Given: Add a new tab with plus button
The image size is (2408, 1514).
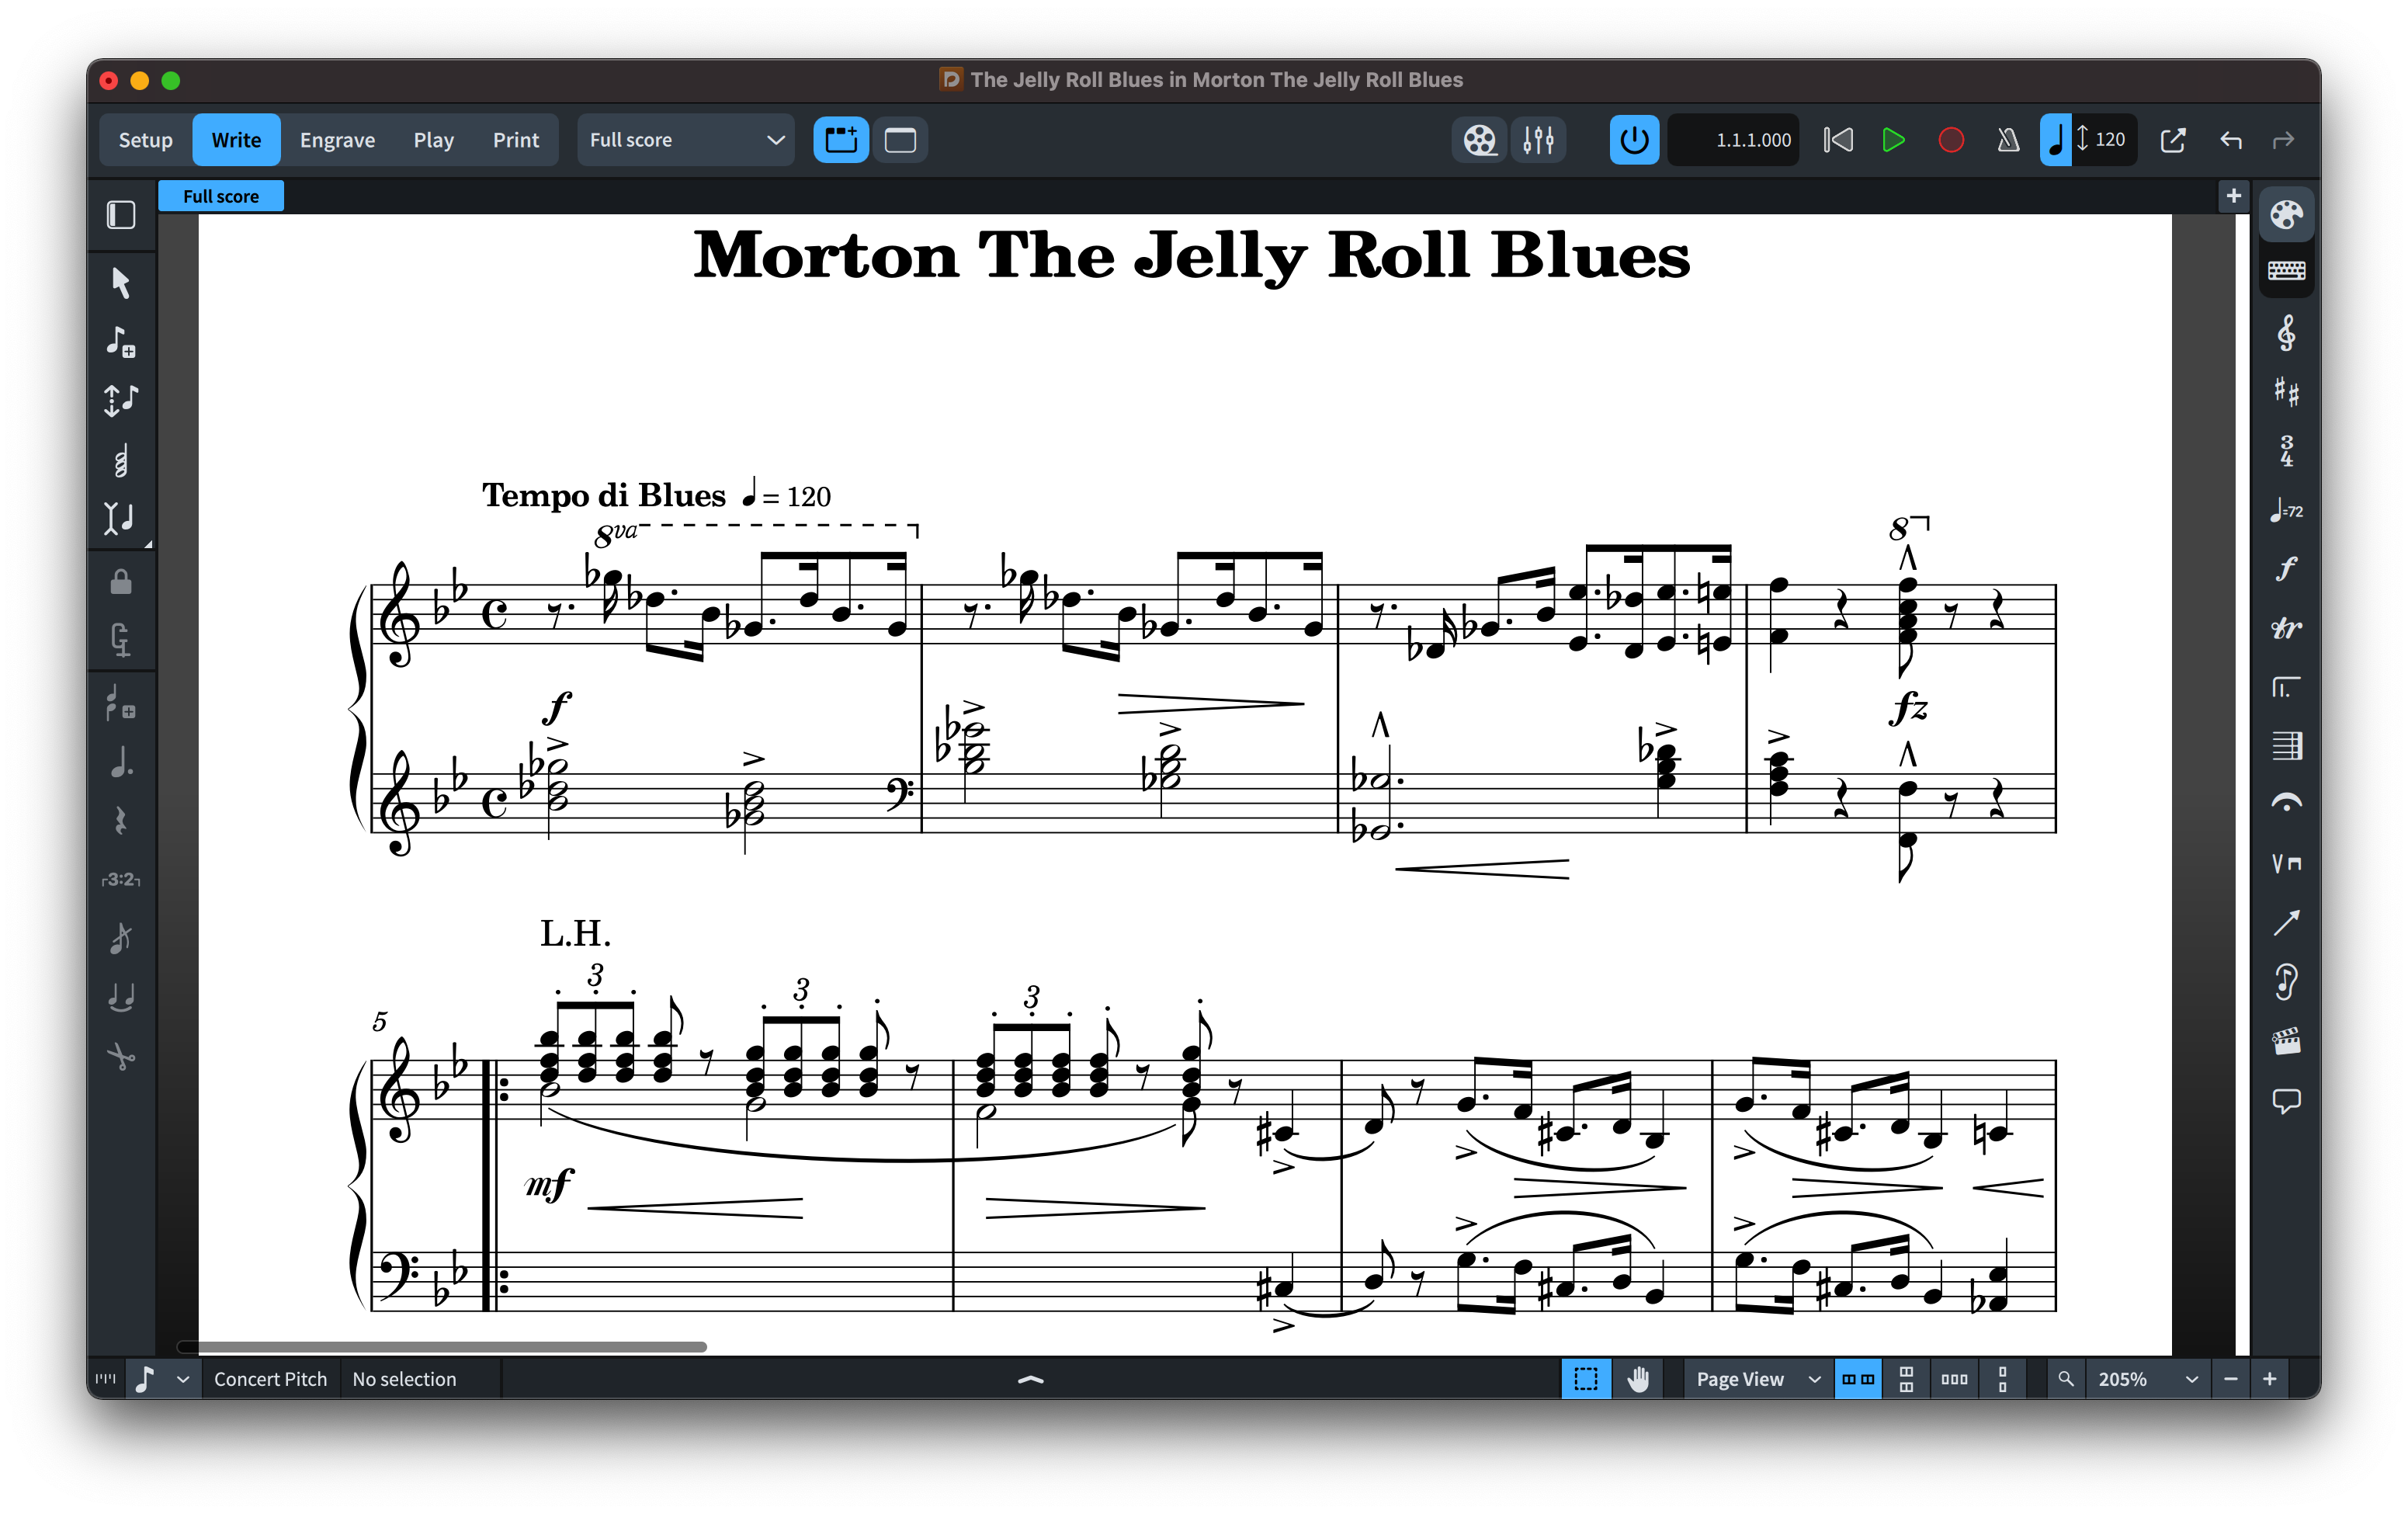Looking at the screenshot, I should pyautogui.click(x=2233, y=196).
